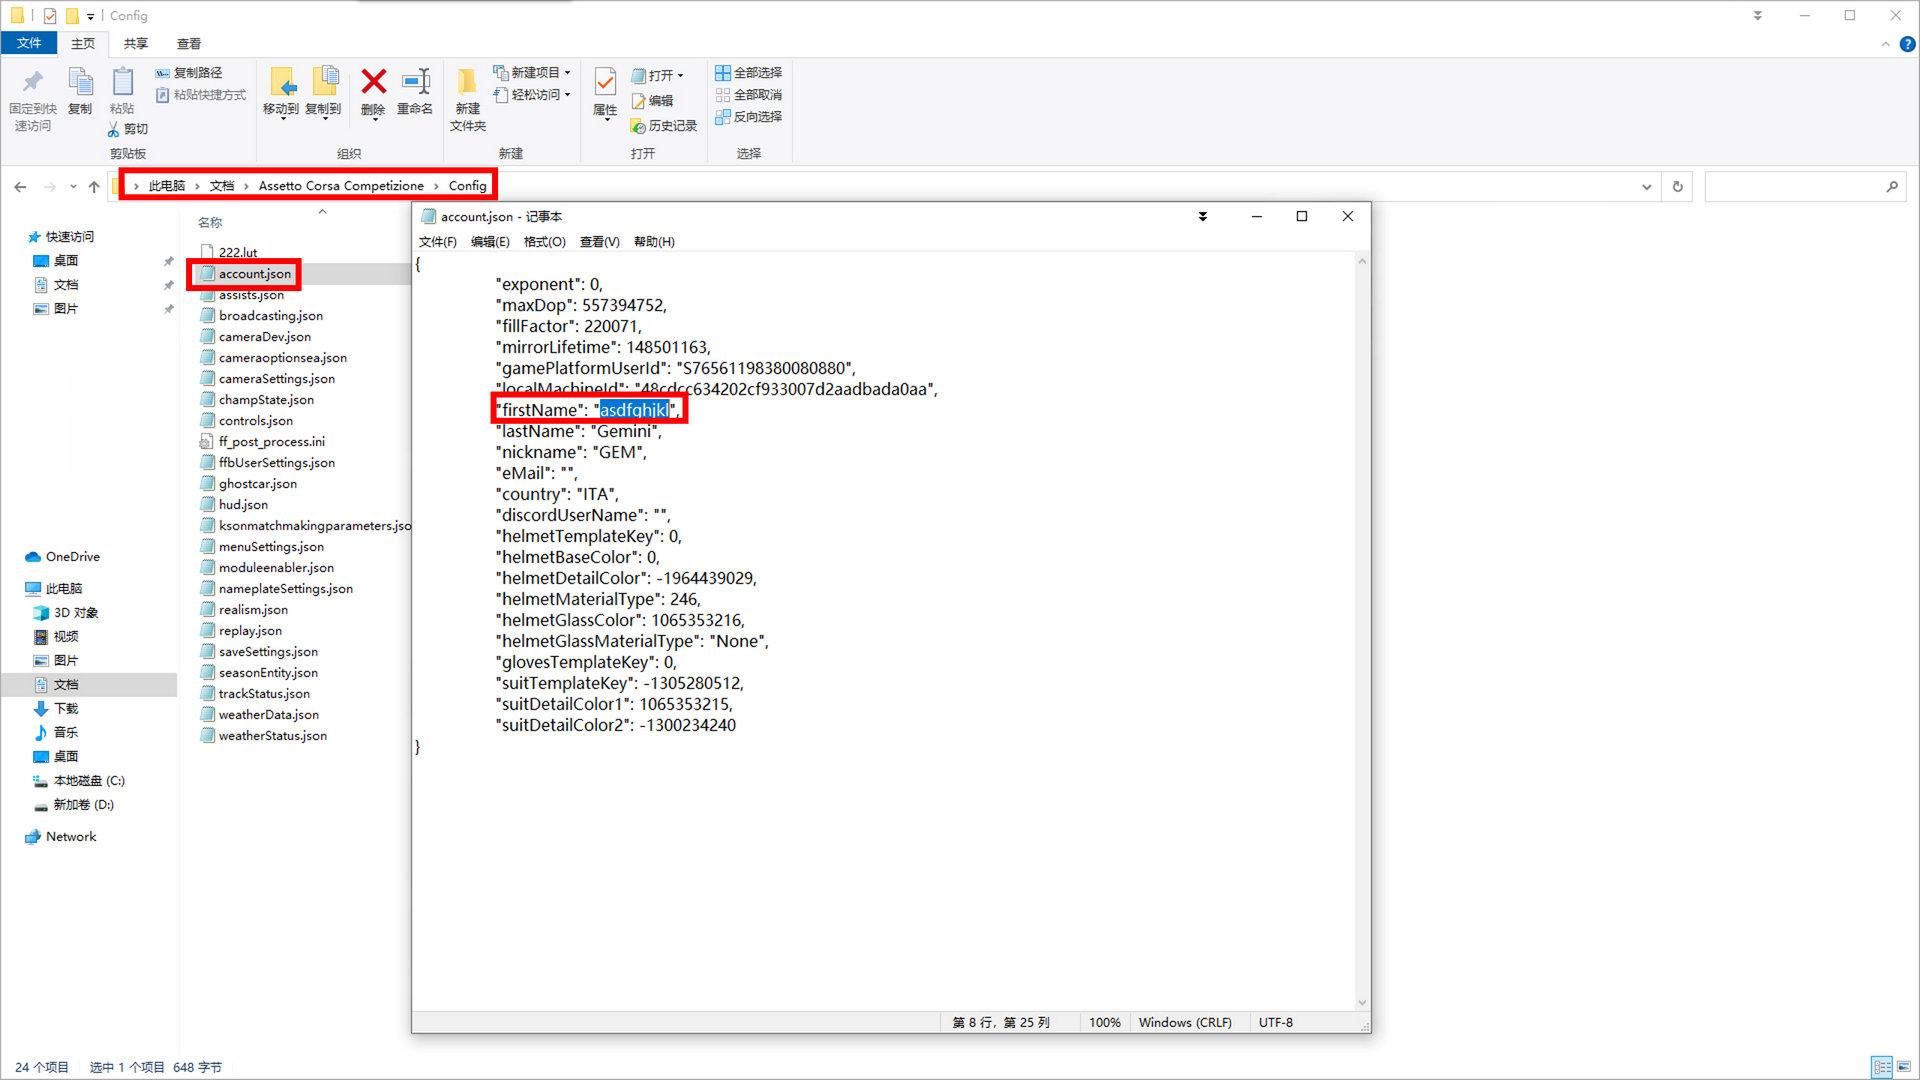This screenshot has height=1080, width=1920.
Task: Click 此电脑 breadcrumb segment
Action: 167,186
